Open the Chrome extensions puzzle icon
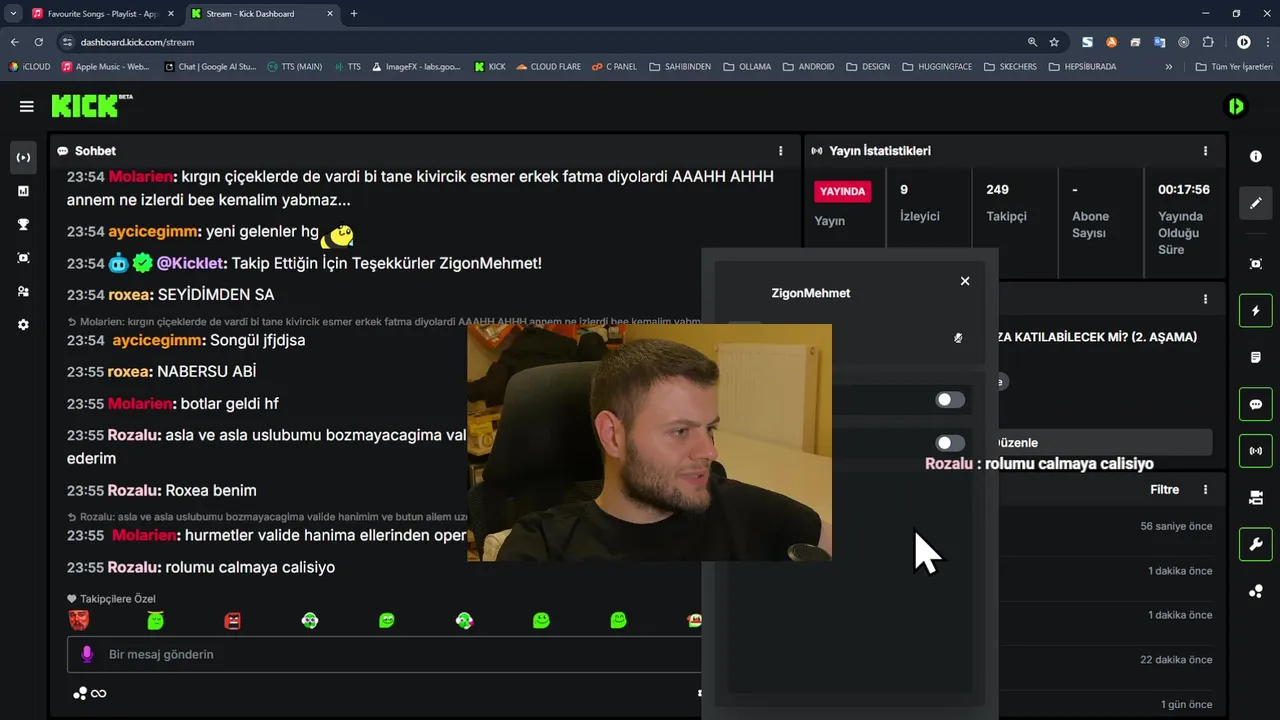This screenshot has width=1280, height=720. [1208, 42]
